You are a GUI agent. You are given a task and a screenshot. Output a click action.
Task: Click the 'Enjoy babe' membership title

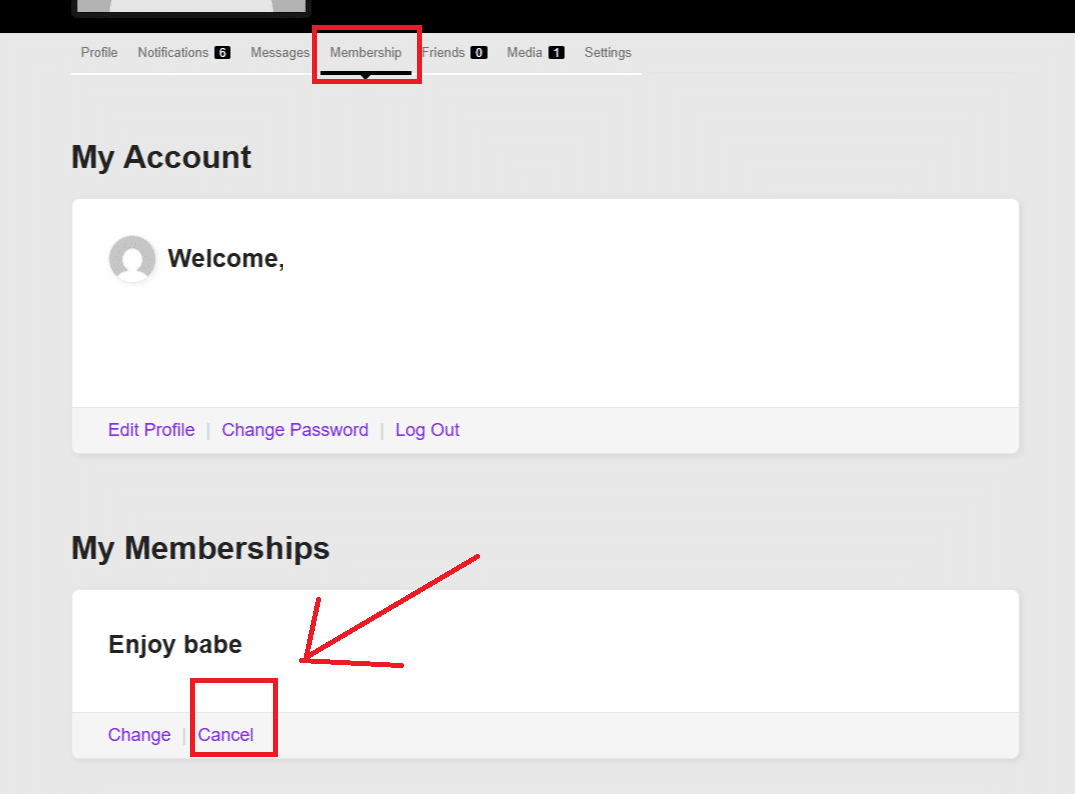coord(175,645)
